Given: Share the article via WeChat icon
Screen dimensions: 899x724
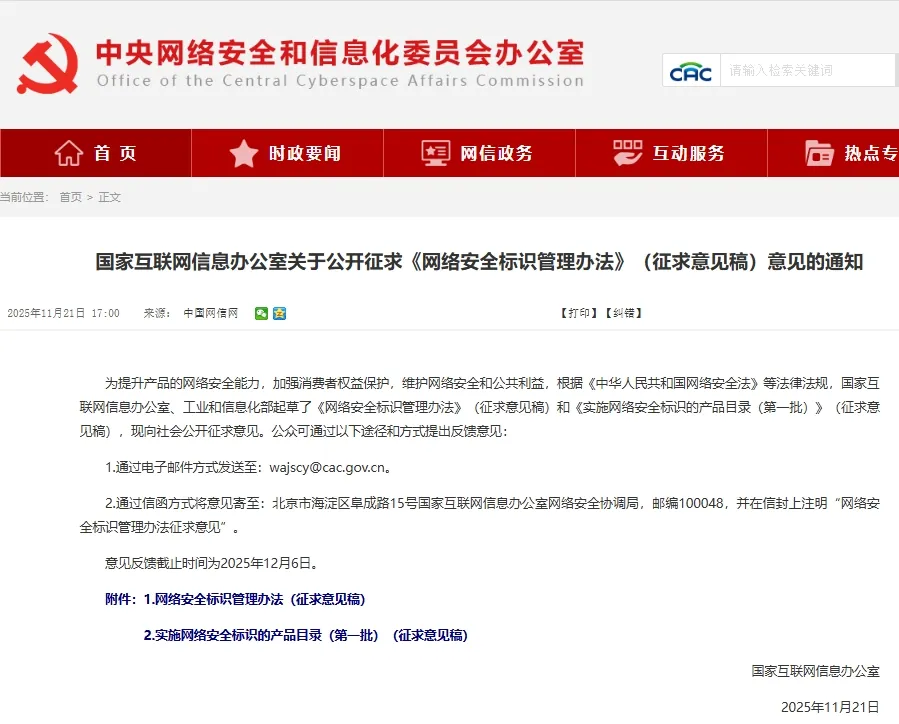Looking at the screenshot, I should click(261, 313).
